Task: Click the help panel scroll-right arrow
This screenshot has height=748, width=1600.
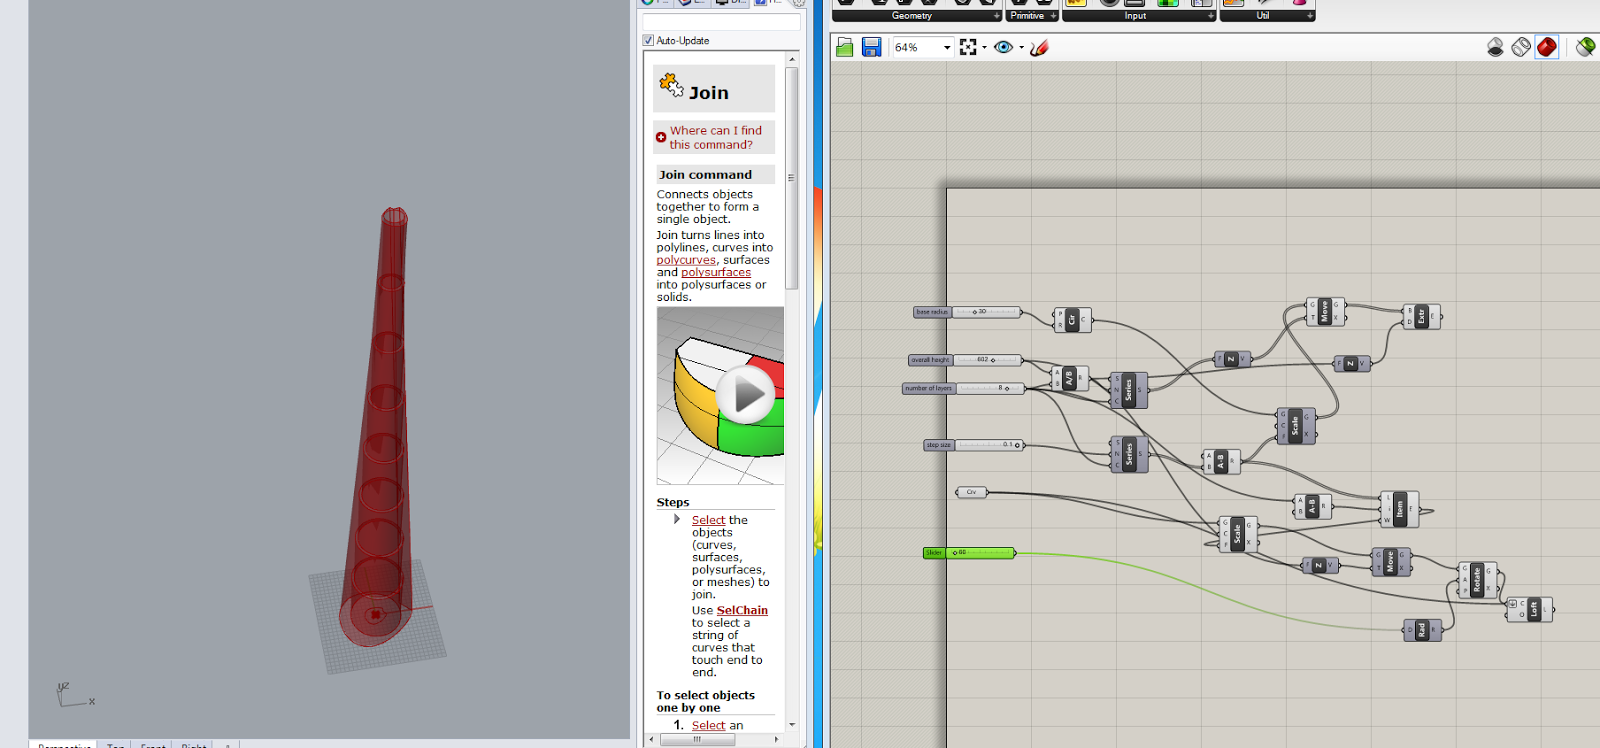Action: [x=777, y=739]
